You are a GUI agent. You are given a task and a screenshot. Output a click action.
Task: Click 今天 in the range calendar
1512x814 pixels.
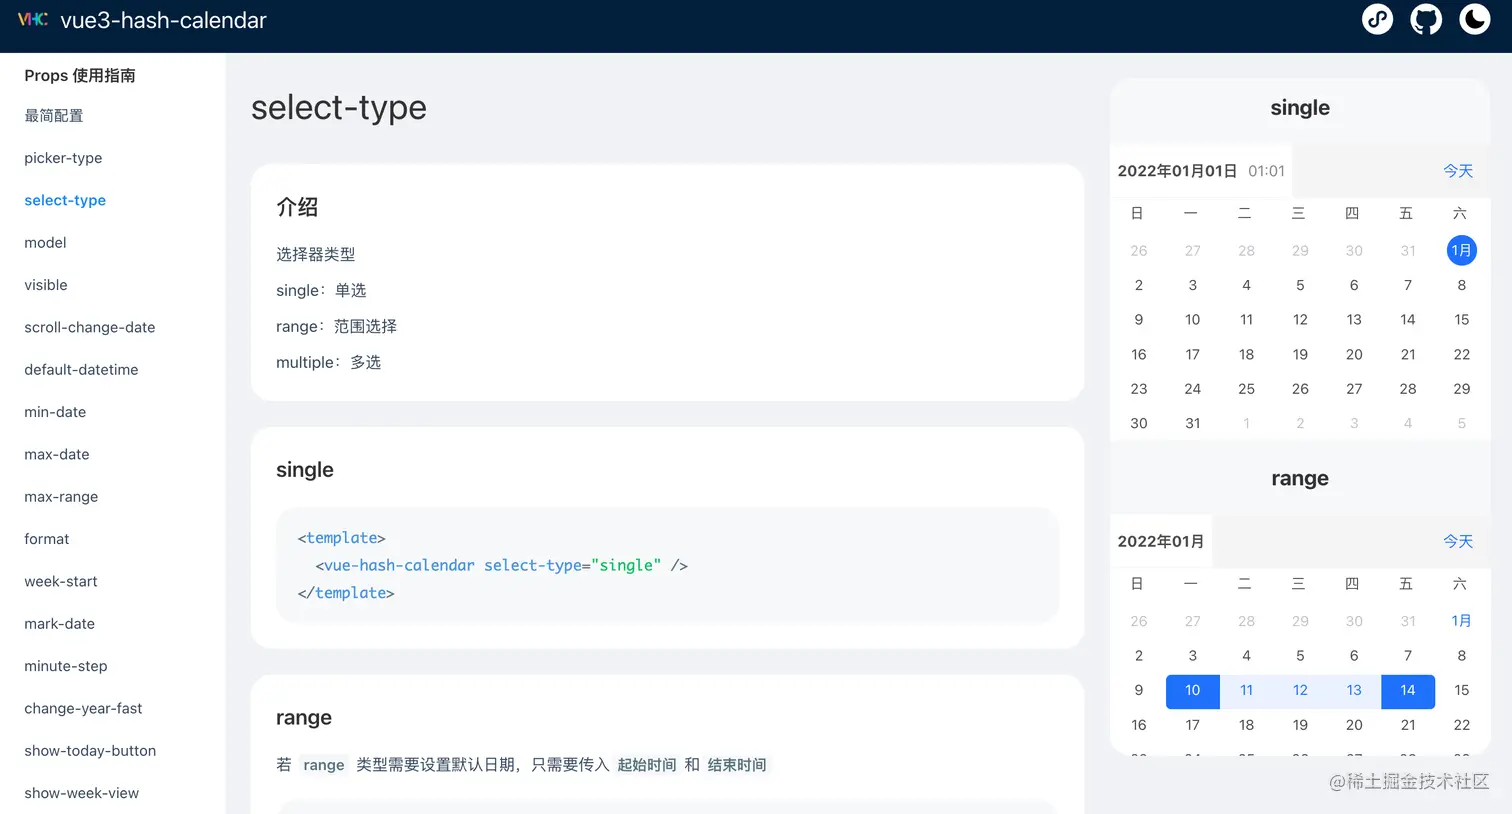point(1458,541)
